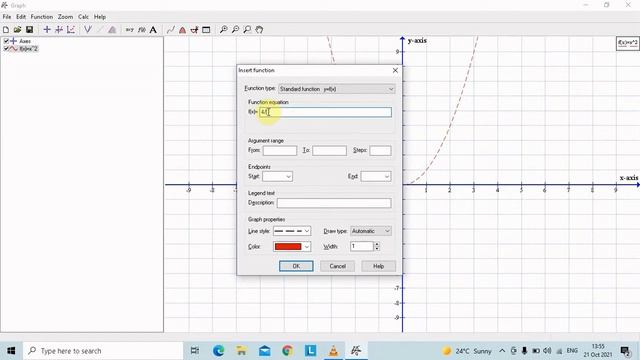Open Microsoft Edge from the taskbar

coord(218,351)
